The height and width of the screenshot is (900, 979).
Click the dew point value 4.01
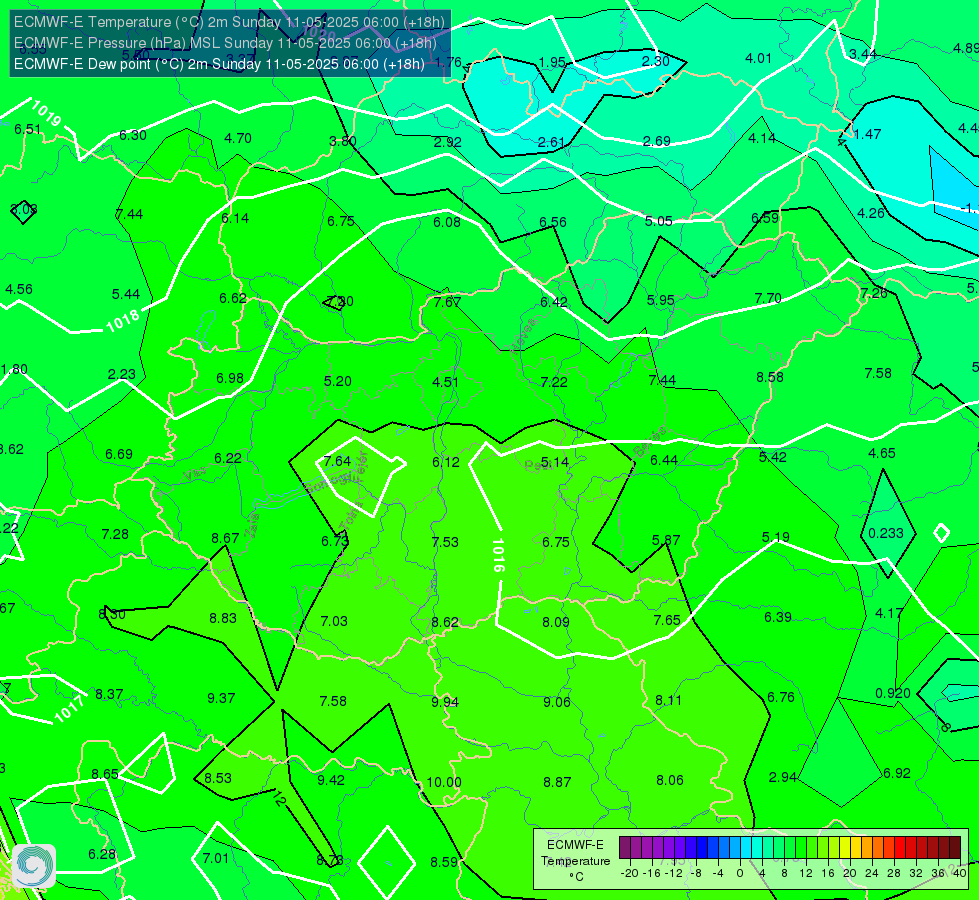point(759,58)
